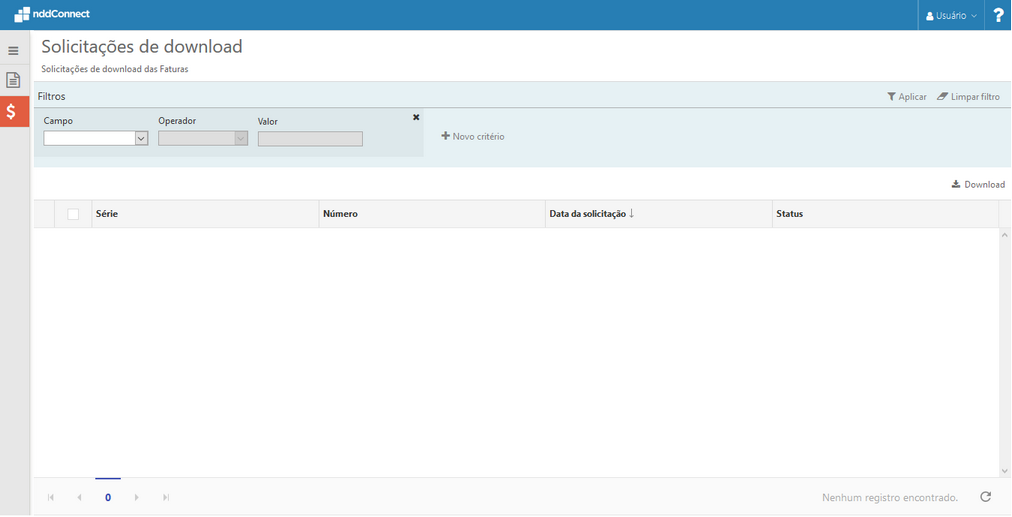The width and height of the screenshot is (1012, 517).
Task: Open the Usuário account dropdown
Action: (951, 16)
